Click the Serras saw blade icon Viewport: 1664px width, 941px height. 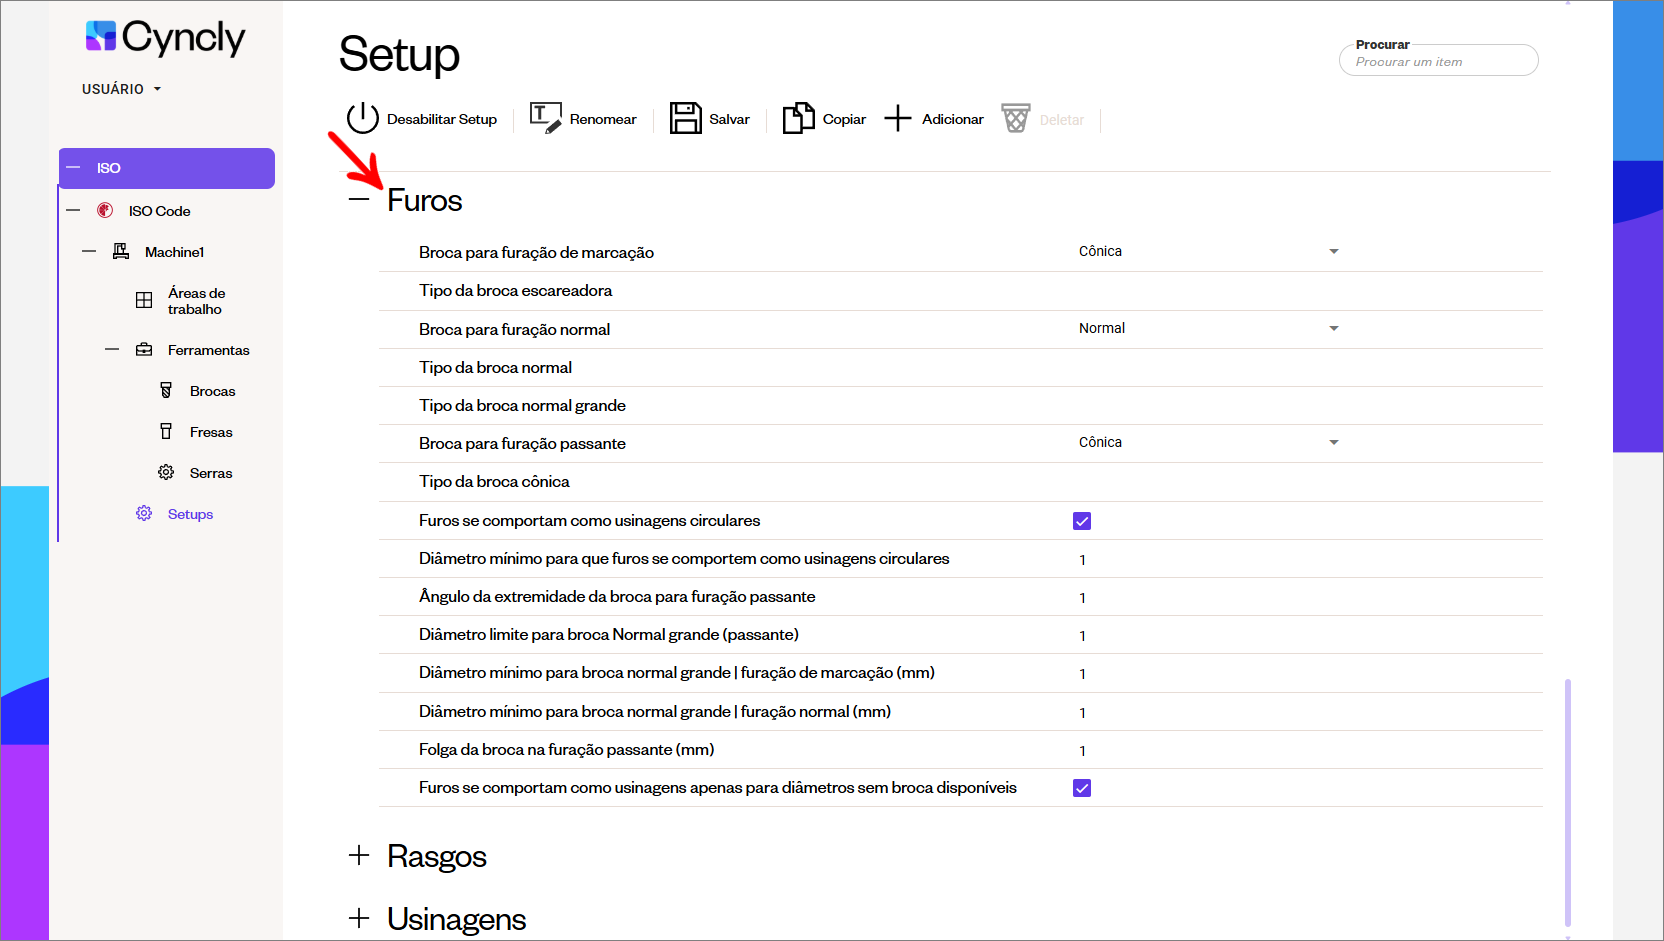[166, 472]
